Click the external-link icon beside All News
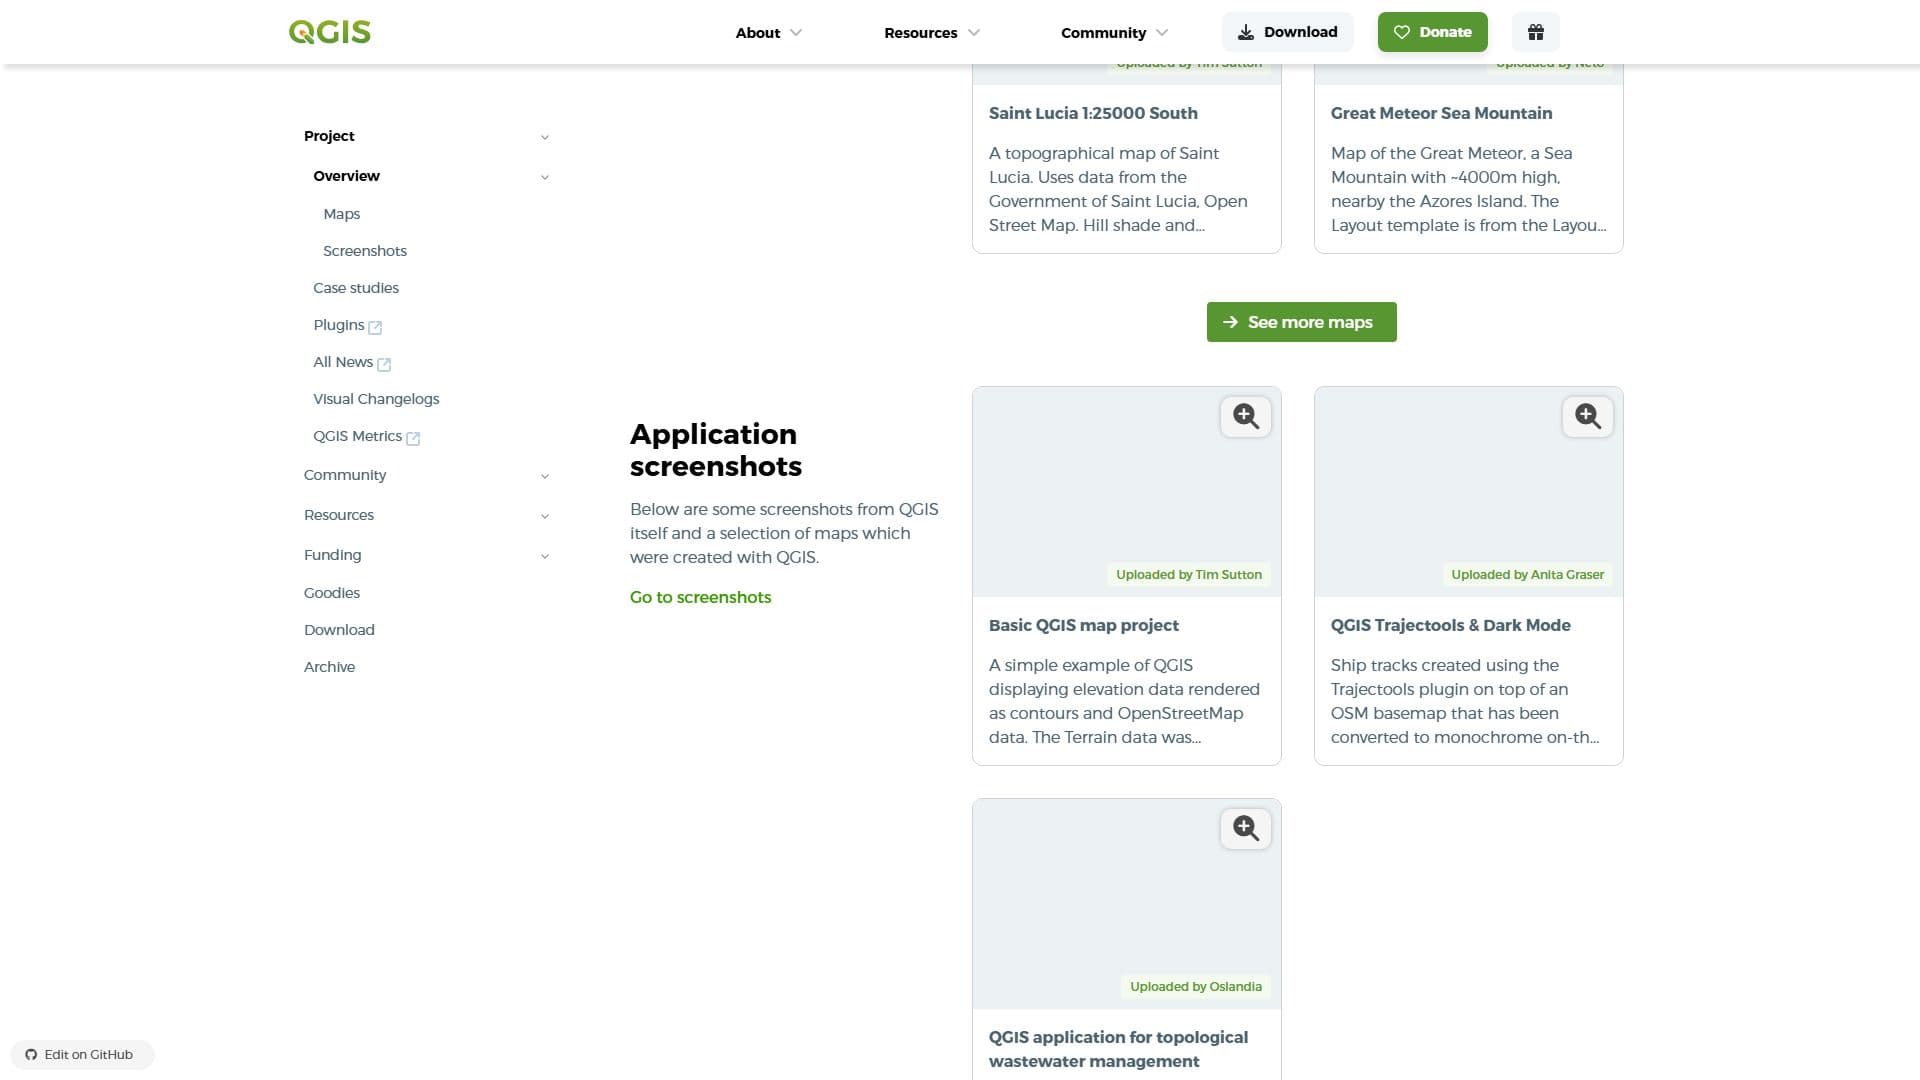 [384, 364]
